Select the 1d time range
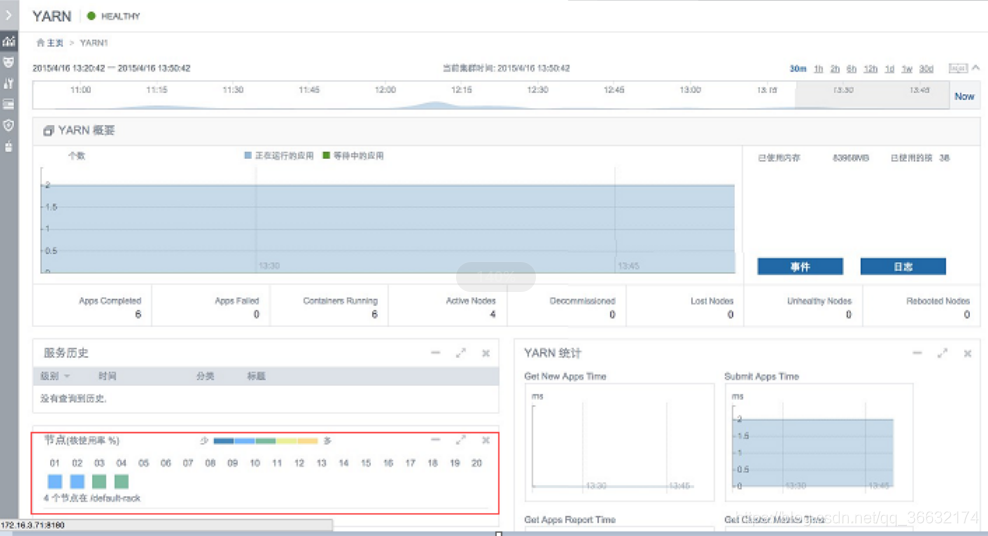The image size is (988, 536). point(890,69)
